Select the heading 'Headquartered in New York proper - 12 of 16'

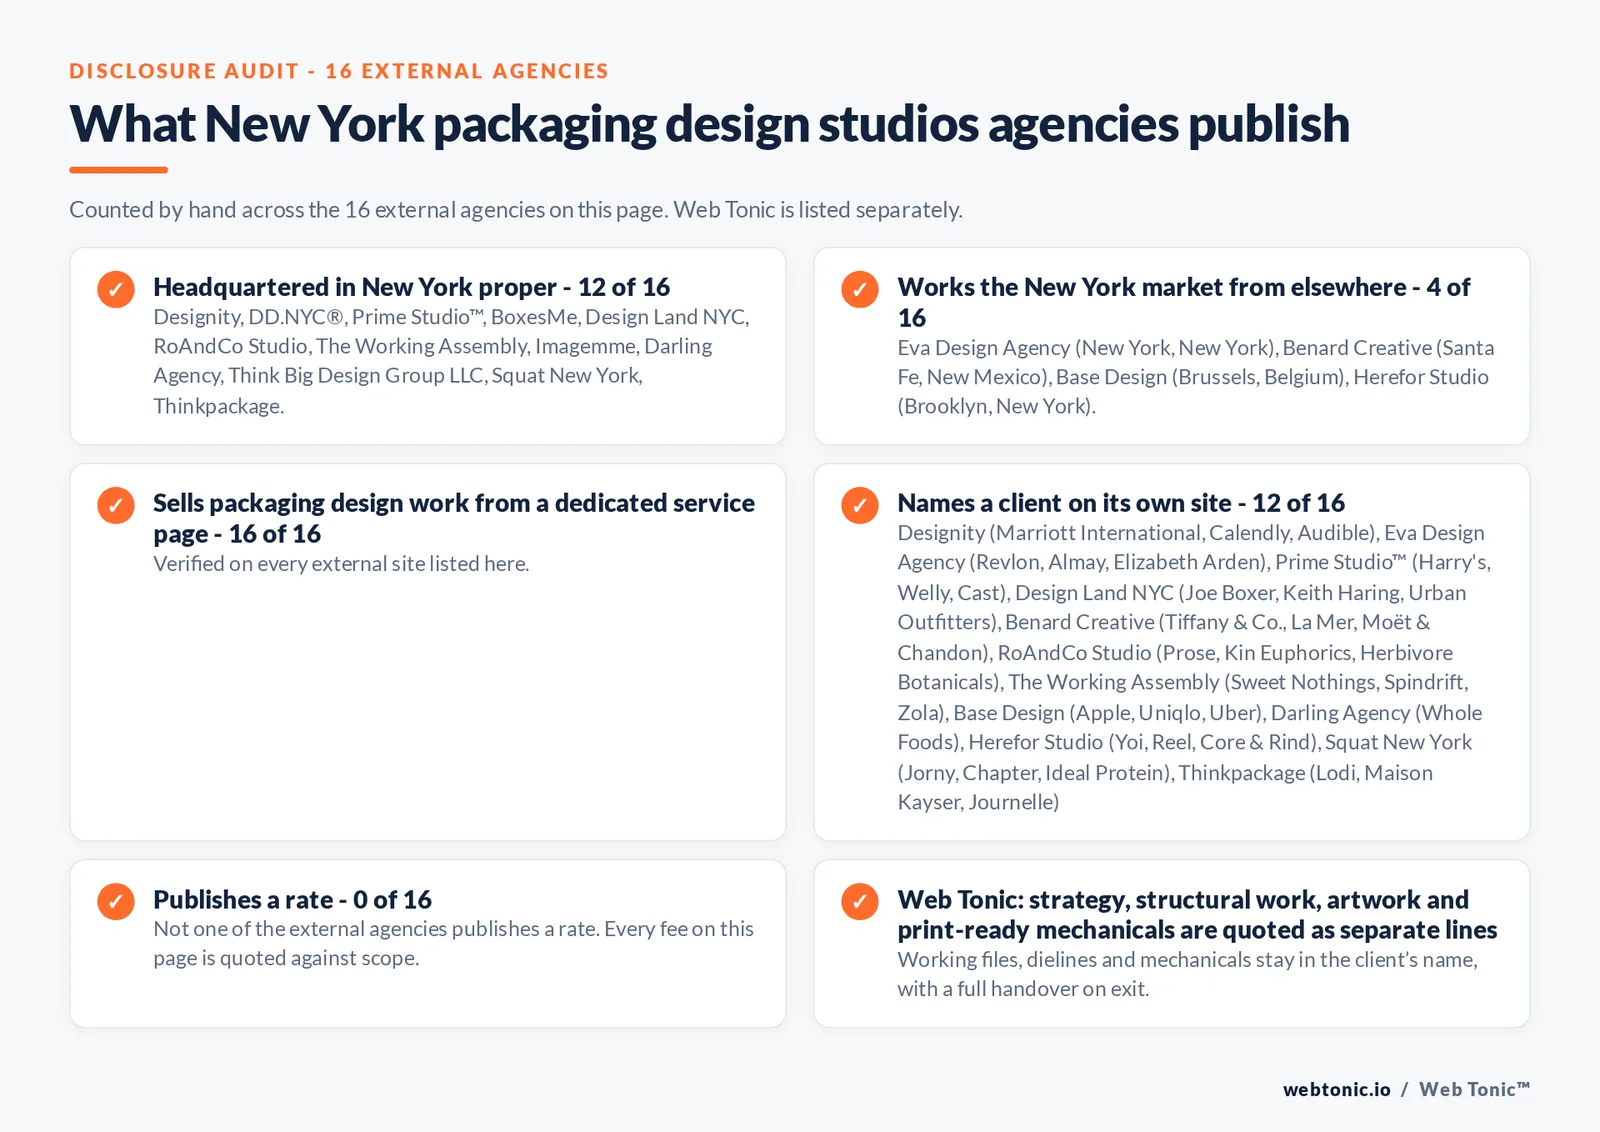pyautogui.click(x=411, y=287)
